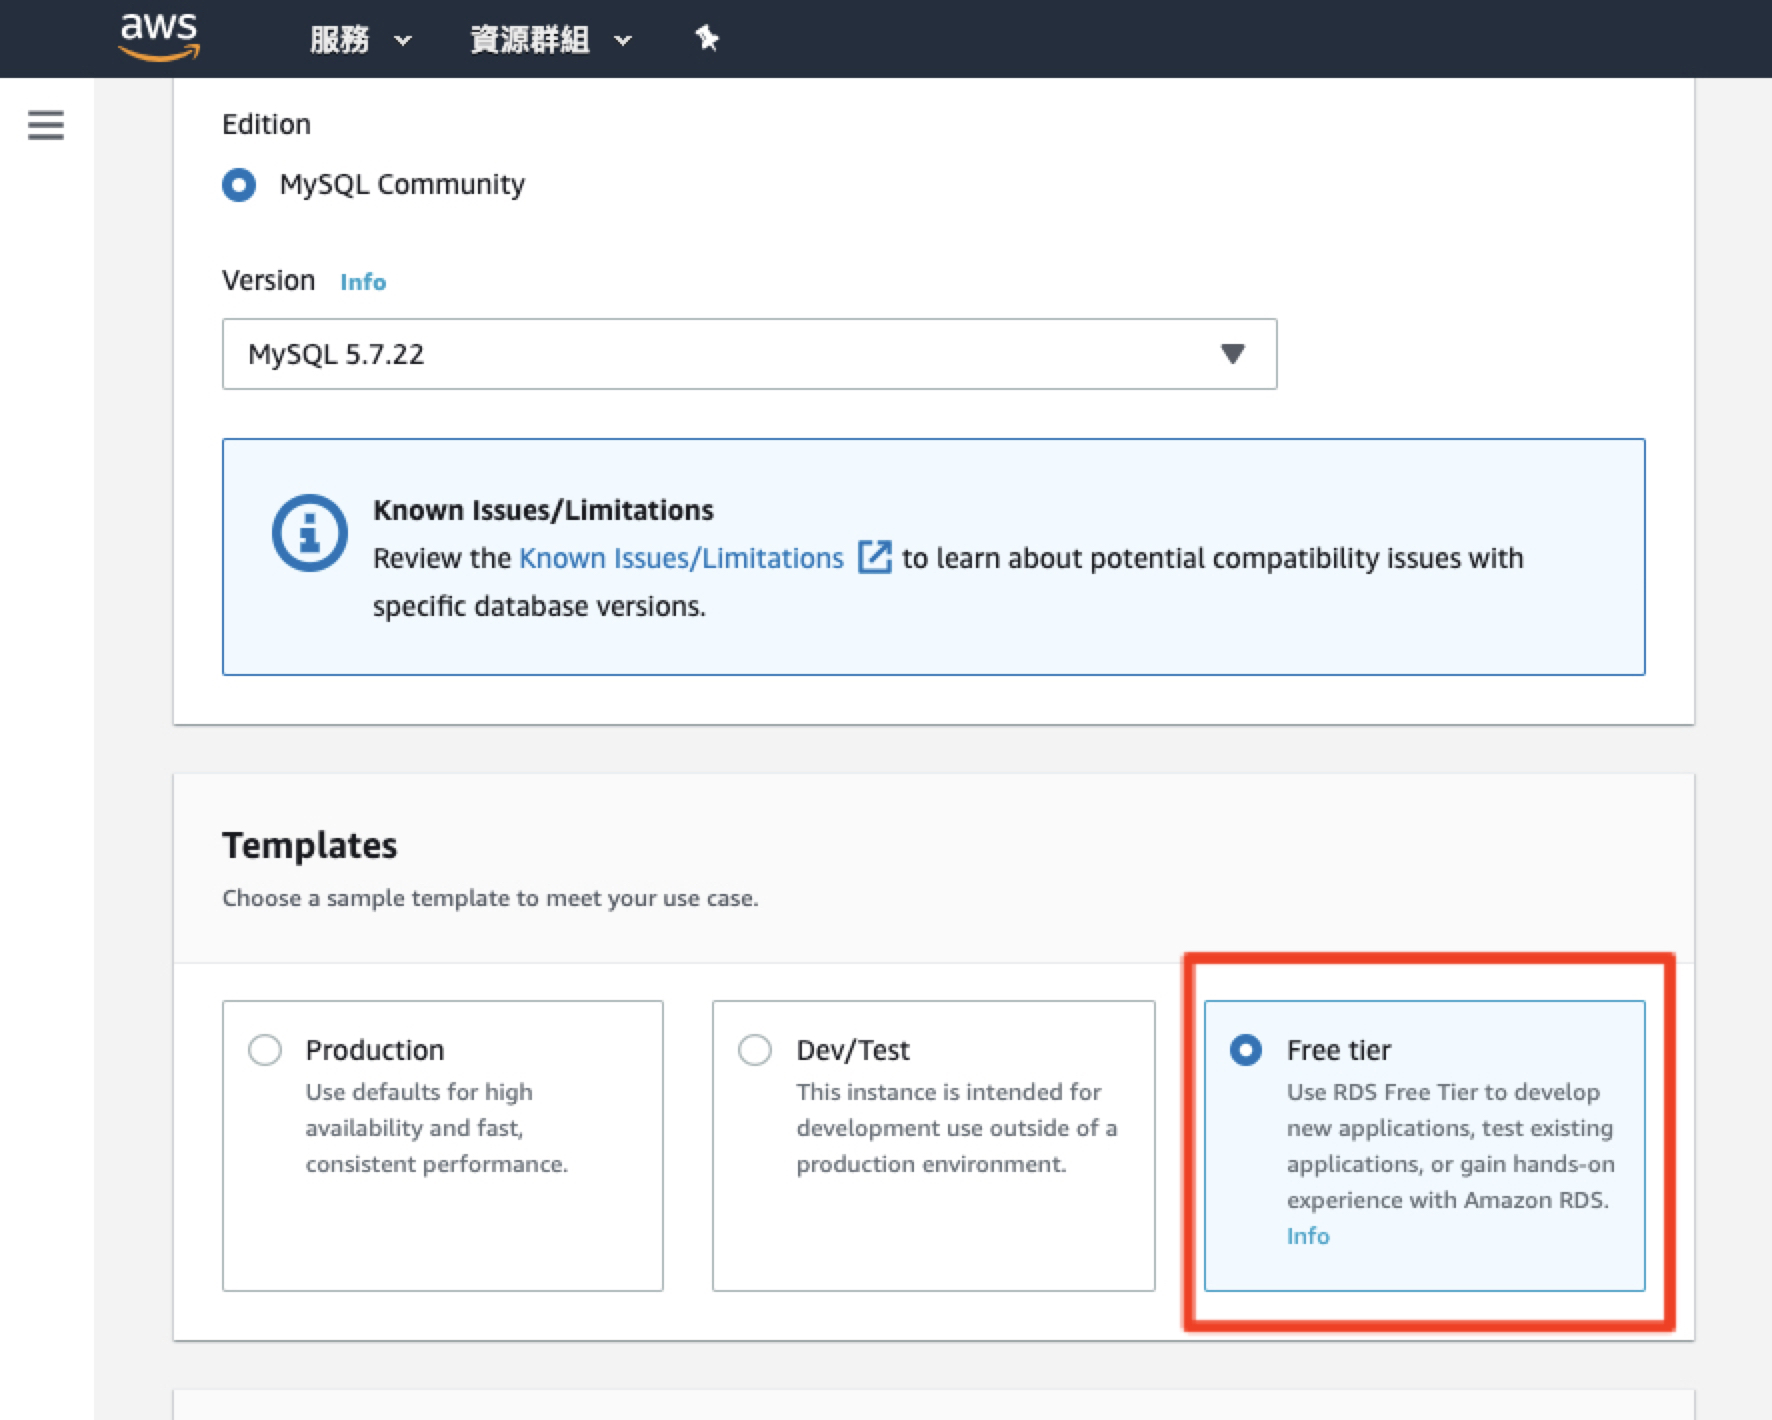Click the Version dropdown triangle arrow
This screenshot has width=1772, height=1420.
click(1232, 354)
